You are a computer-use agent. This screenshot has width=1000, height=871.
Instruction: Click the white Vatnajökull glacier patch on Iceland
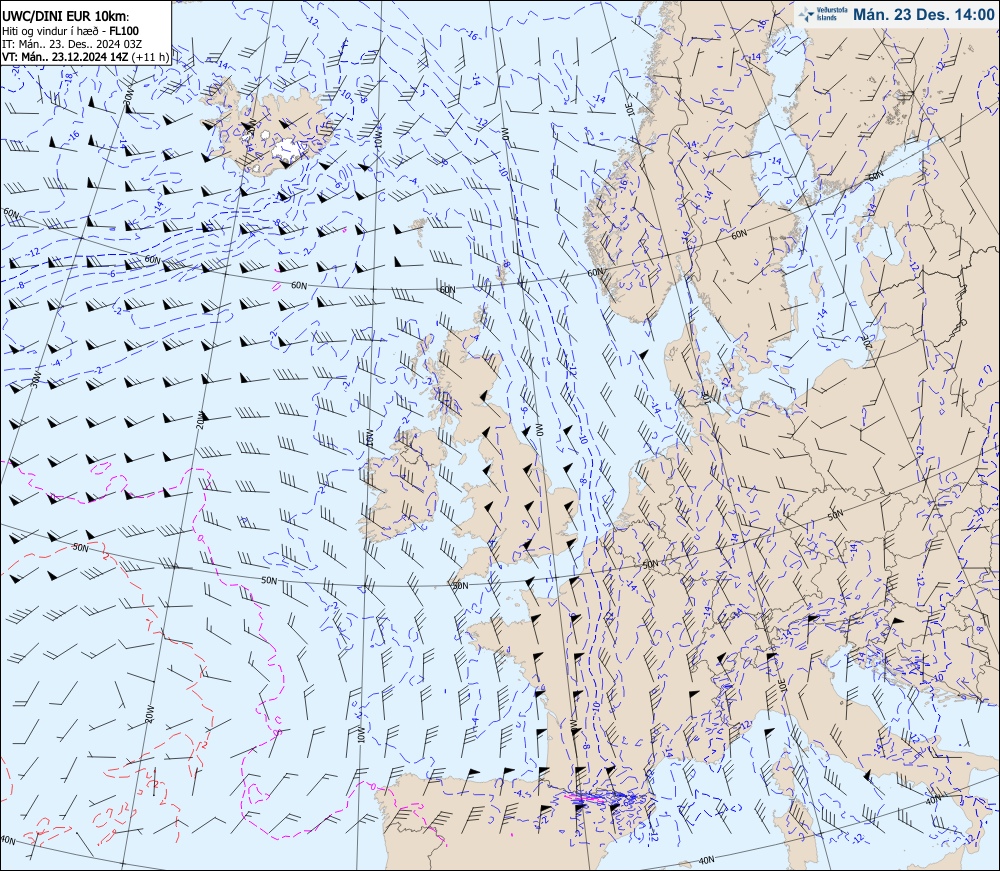[x=289, y=150]
